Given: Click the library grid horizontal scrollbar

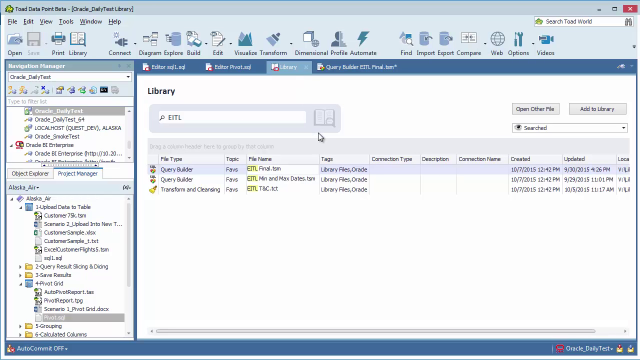Looking at the screenshot, I should pos(376,331).
